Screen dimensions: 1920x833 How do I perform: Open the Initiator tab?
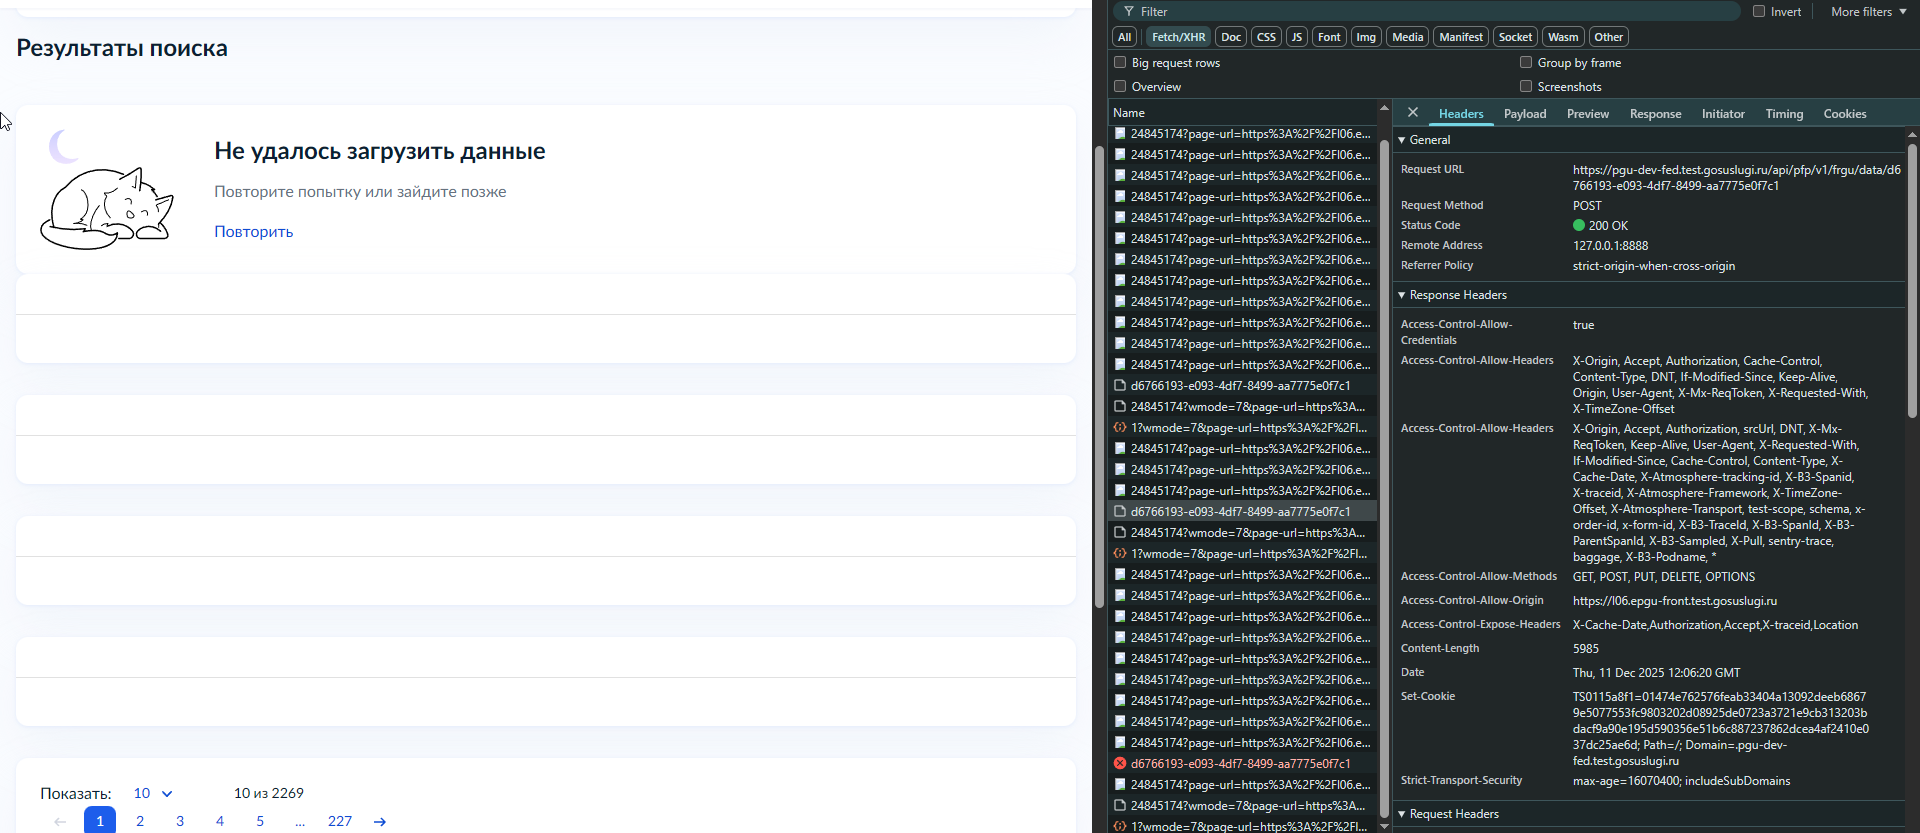[x=1723, y=114]
